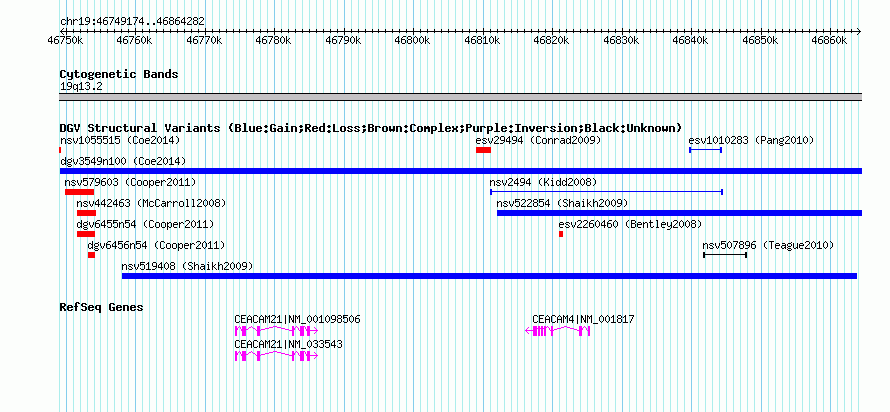Image resolution: width=890 pixels, height=412 pixels.
Task: Open esv1010283 (Pang2010) variant label
Action: 751,140
